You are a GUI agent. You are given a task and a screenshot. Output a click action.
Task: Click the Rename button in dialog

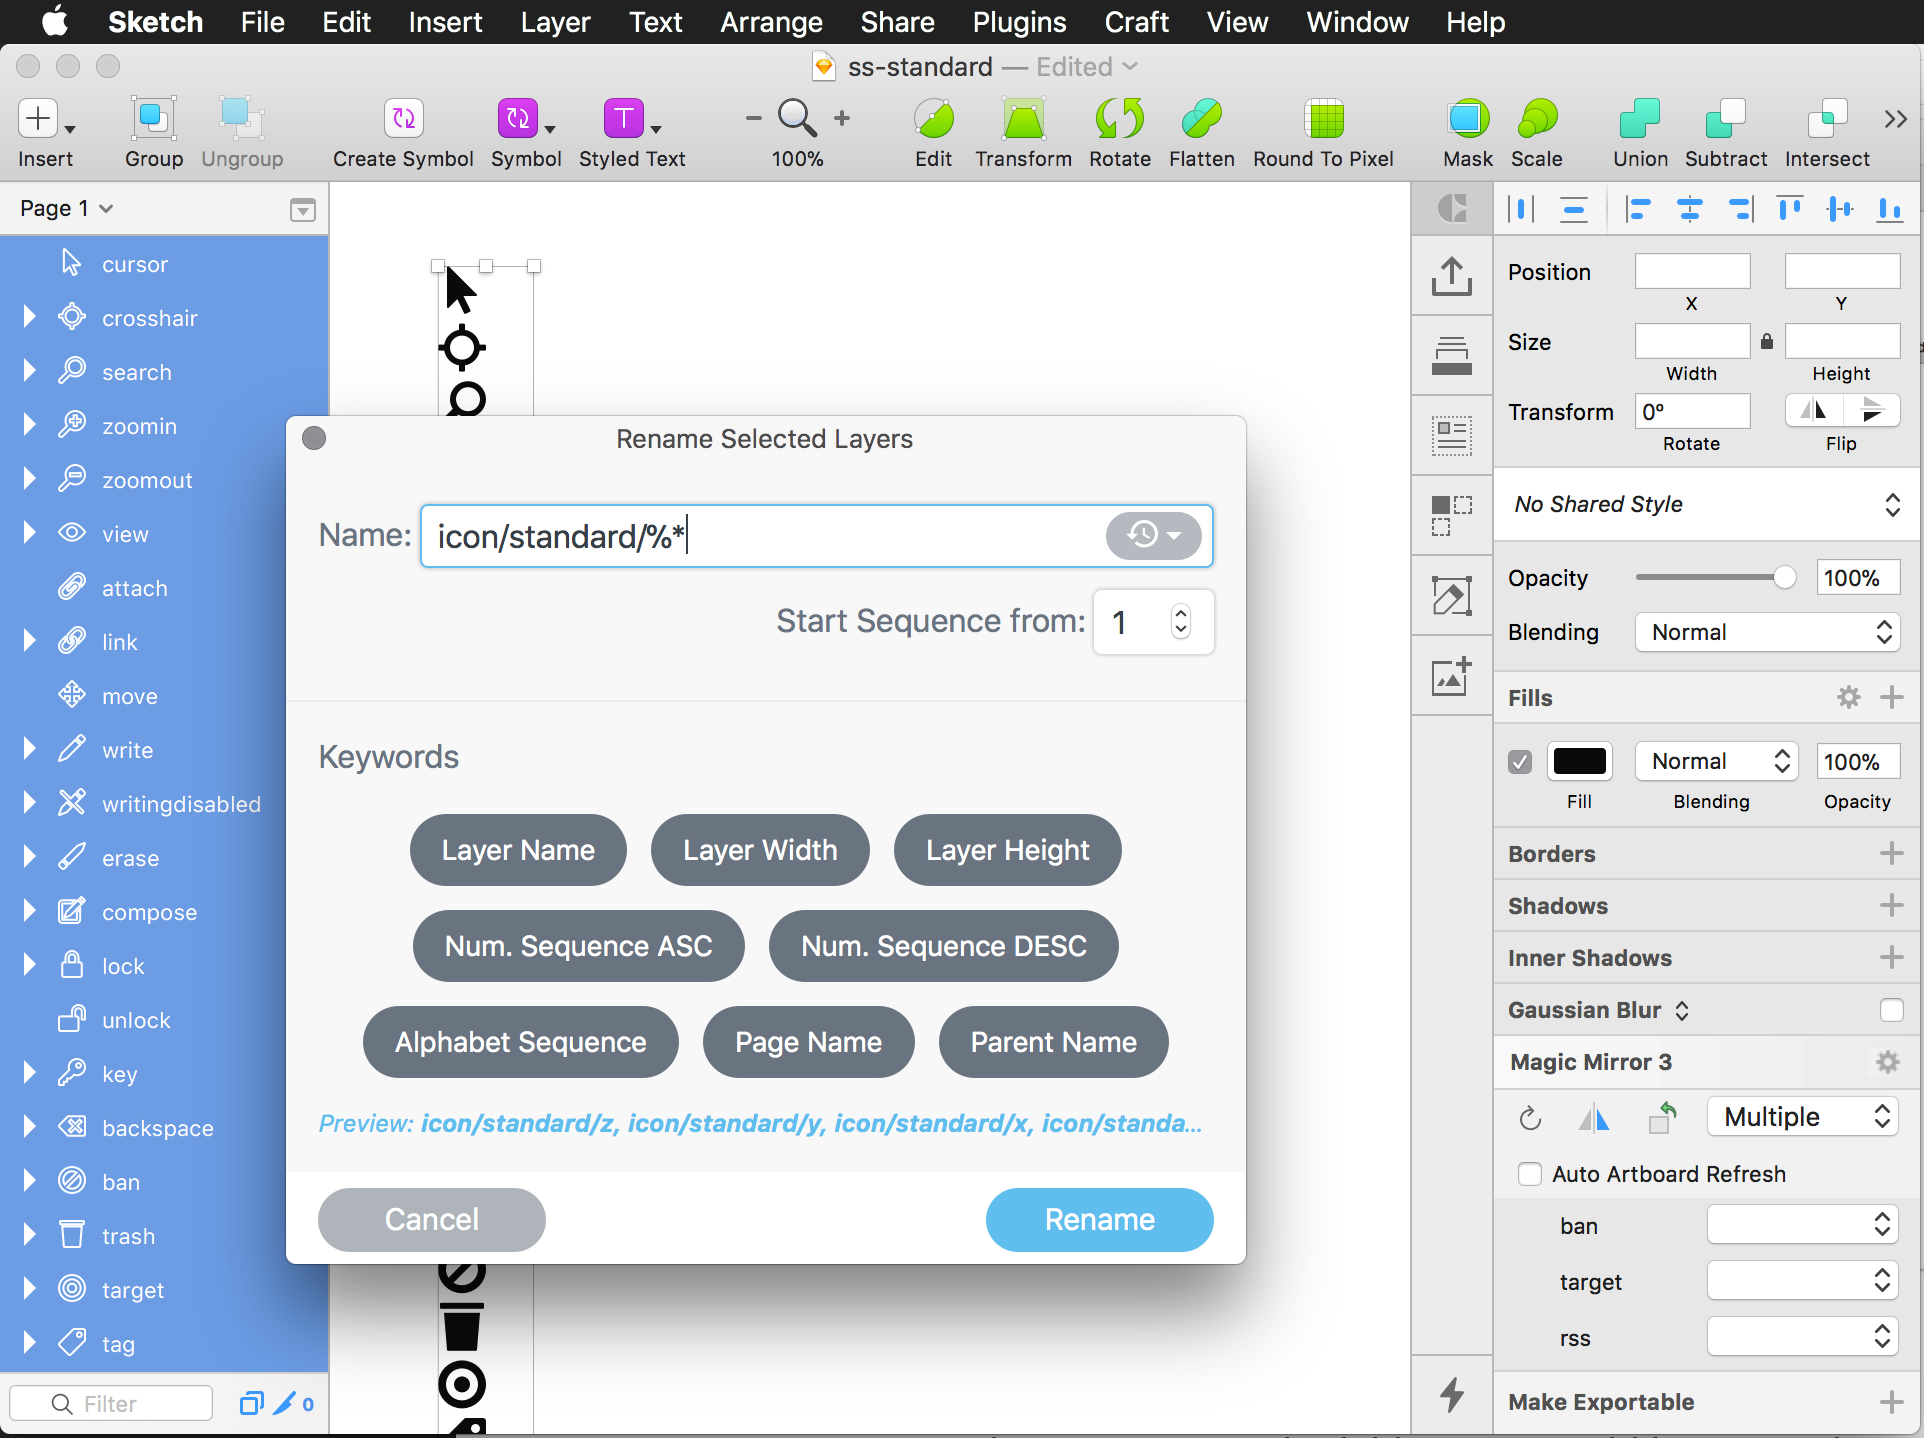tap(1101, 1219)
